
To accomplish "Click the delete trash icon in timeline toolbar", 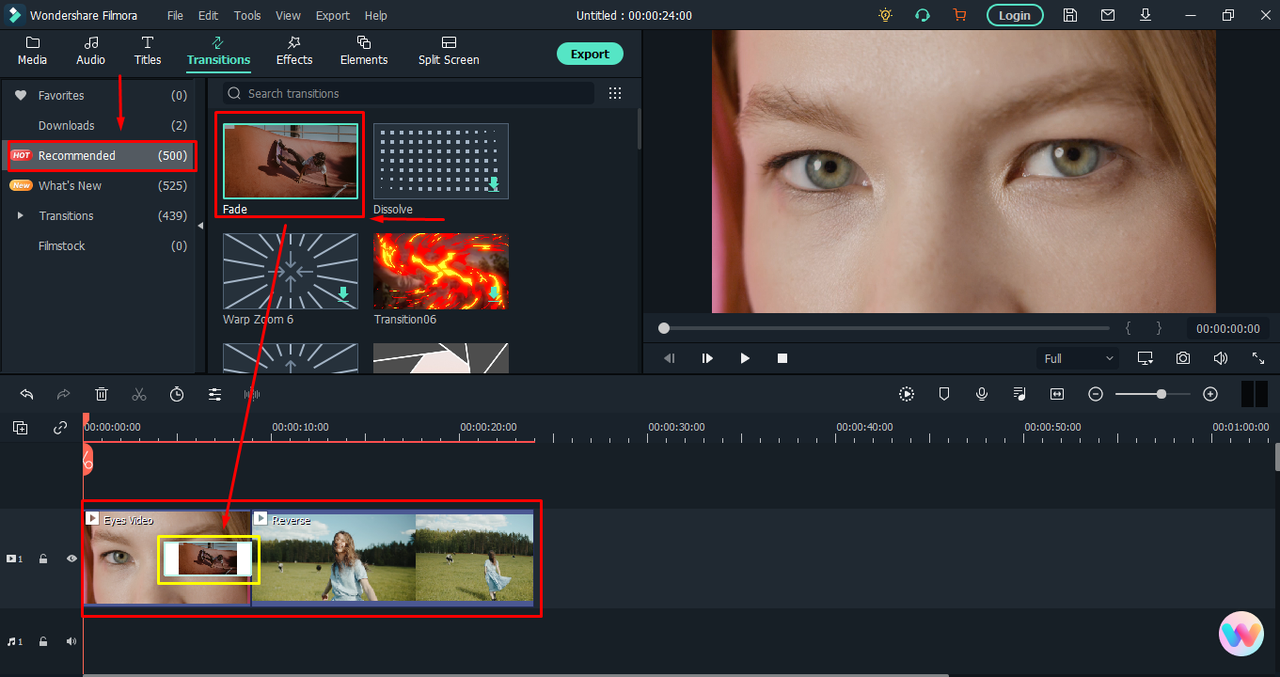I will 101,395.
